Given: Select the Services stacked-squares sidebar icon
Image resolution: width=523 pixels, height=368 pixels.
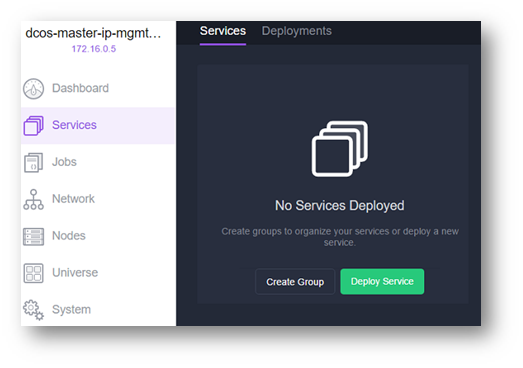Looking at the screenshot, I should 33,125.
